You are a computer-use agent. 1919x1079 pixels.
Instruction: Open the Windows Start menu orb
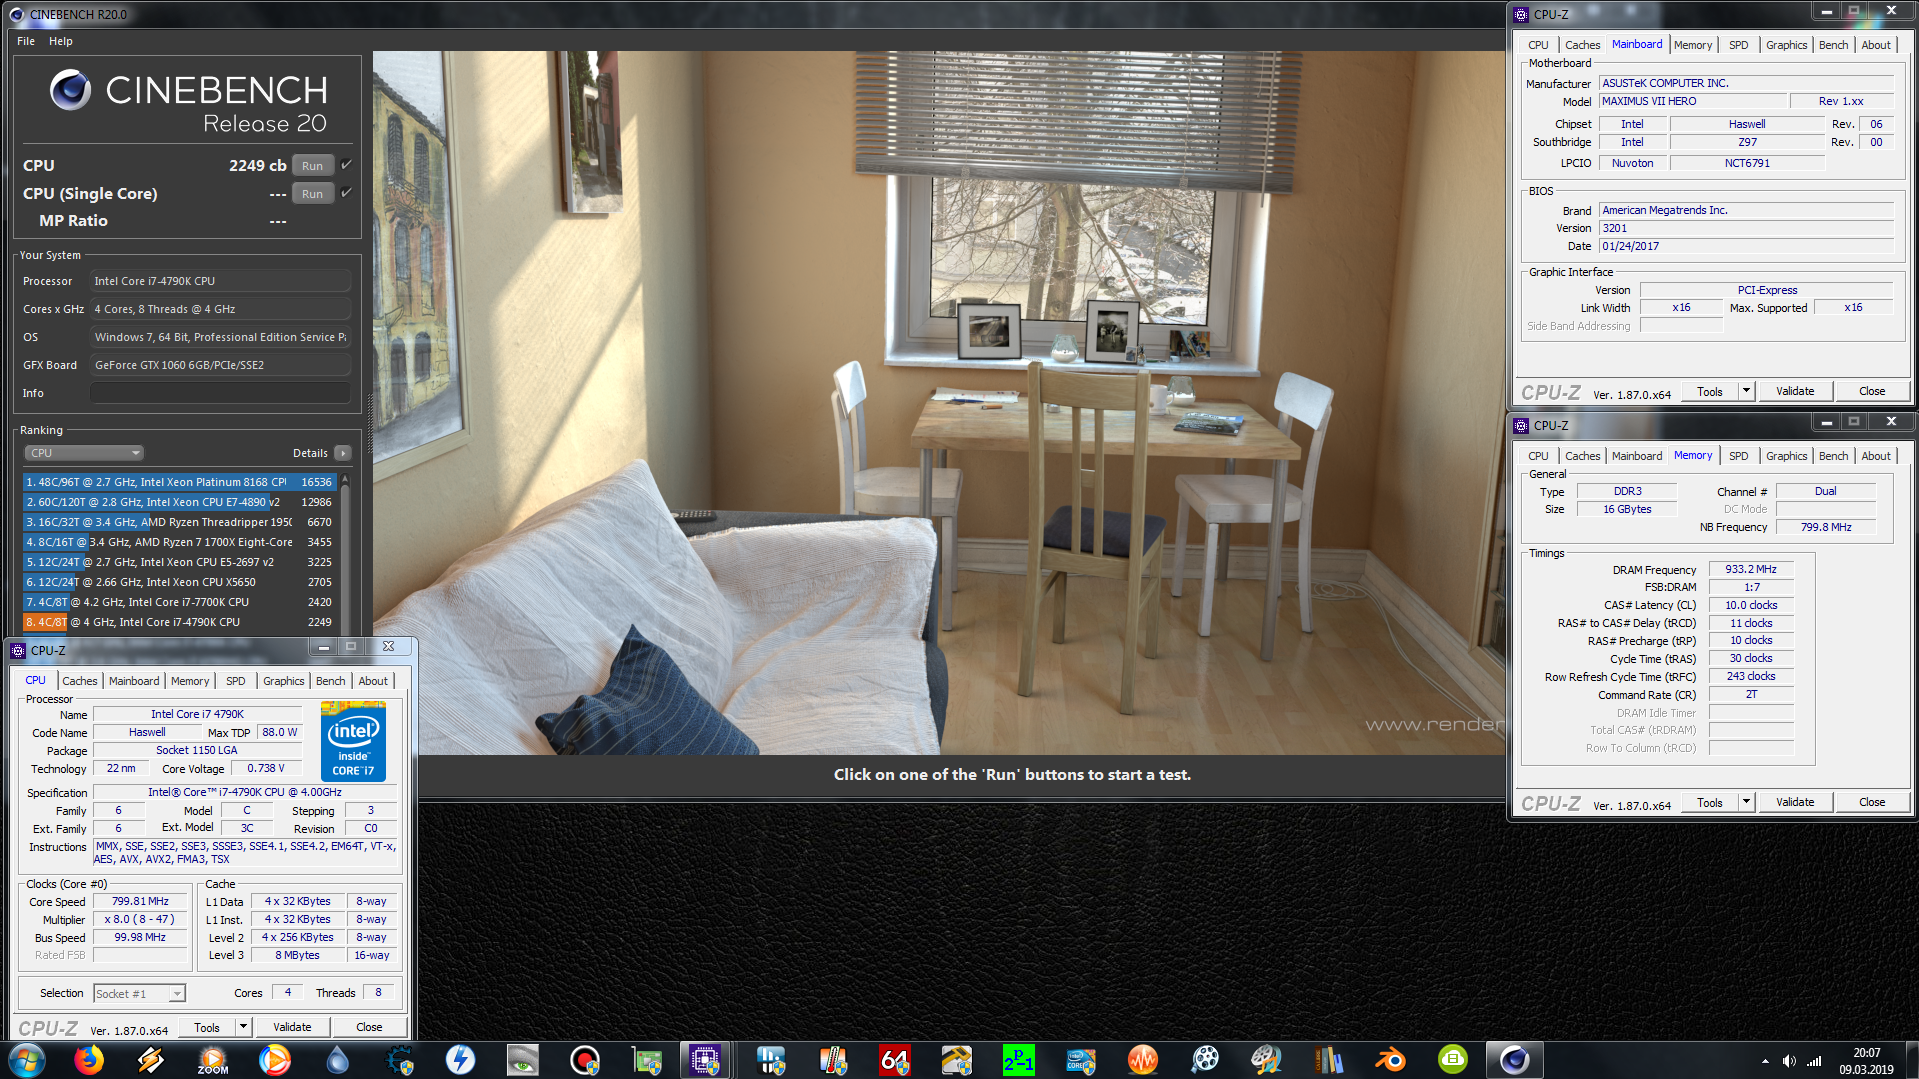point(26,1060)
